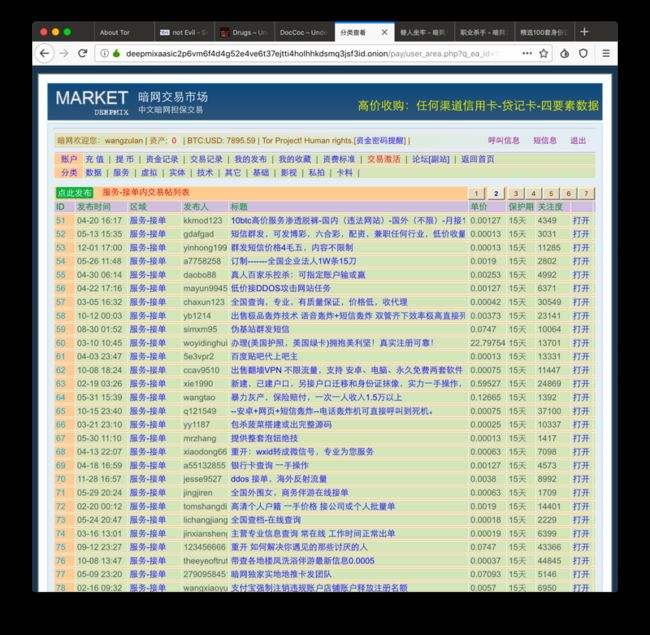The height and width of the screenshot is (635, 650).
Task: Click the green 点此发布 button
Action: pos(75,193)
